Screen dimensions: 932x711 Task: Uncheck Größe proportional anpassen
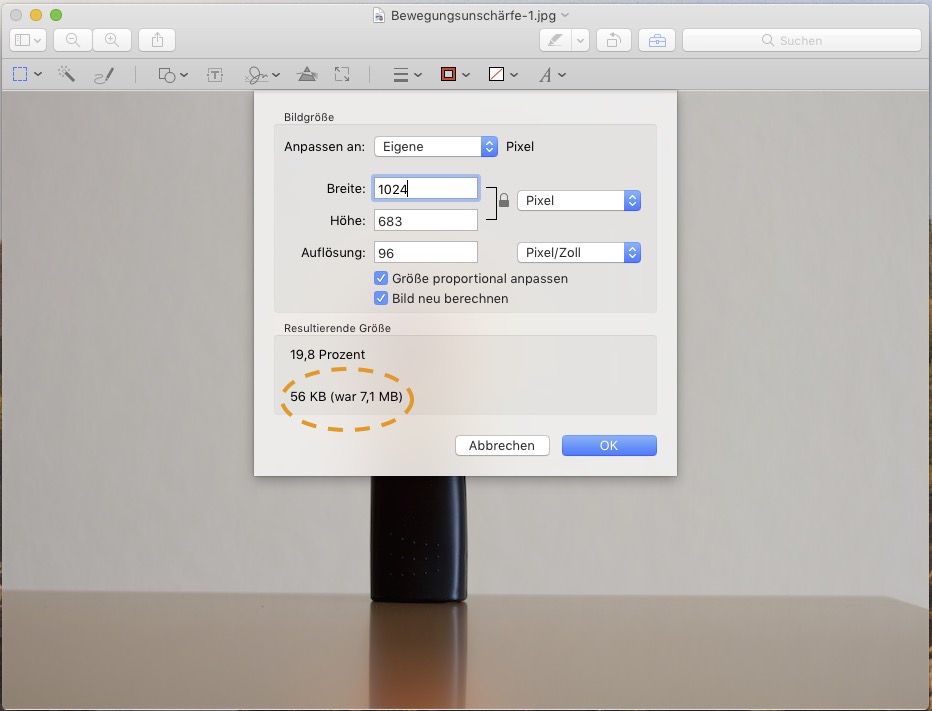click(381, 278)
